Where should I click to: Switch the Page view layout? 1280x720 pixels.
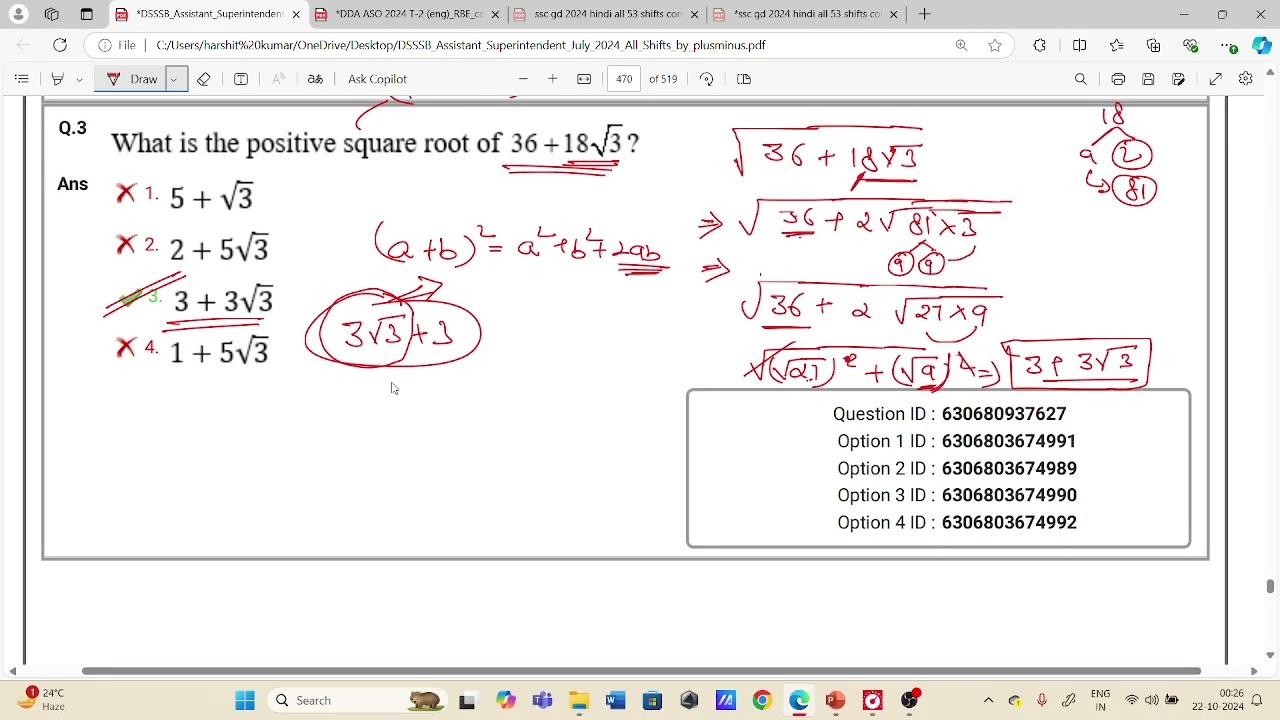[x=743, y=79]
